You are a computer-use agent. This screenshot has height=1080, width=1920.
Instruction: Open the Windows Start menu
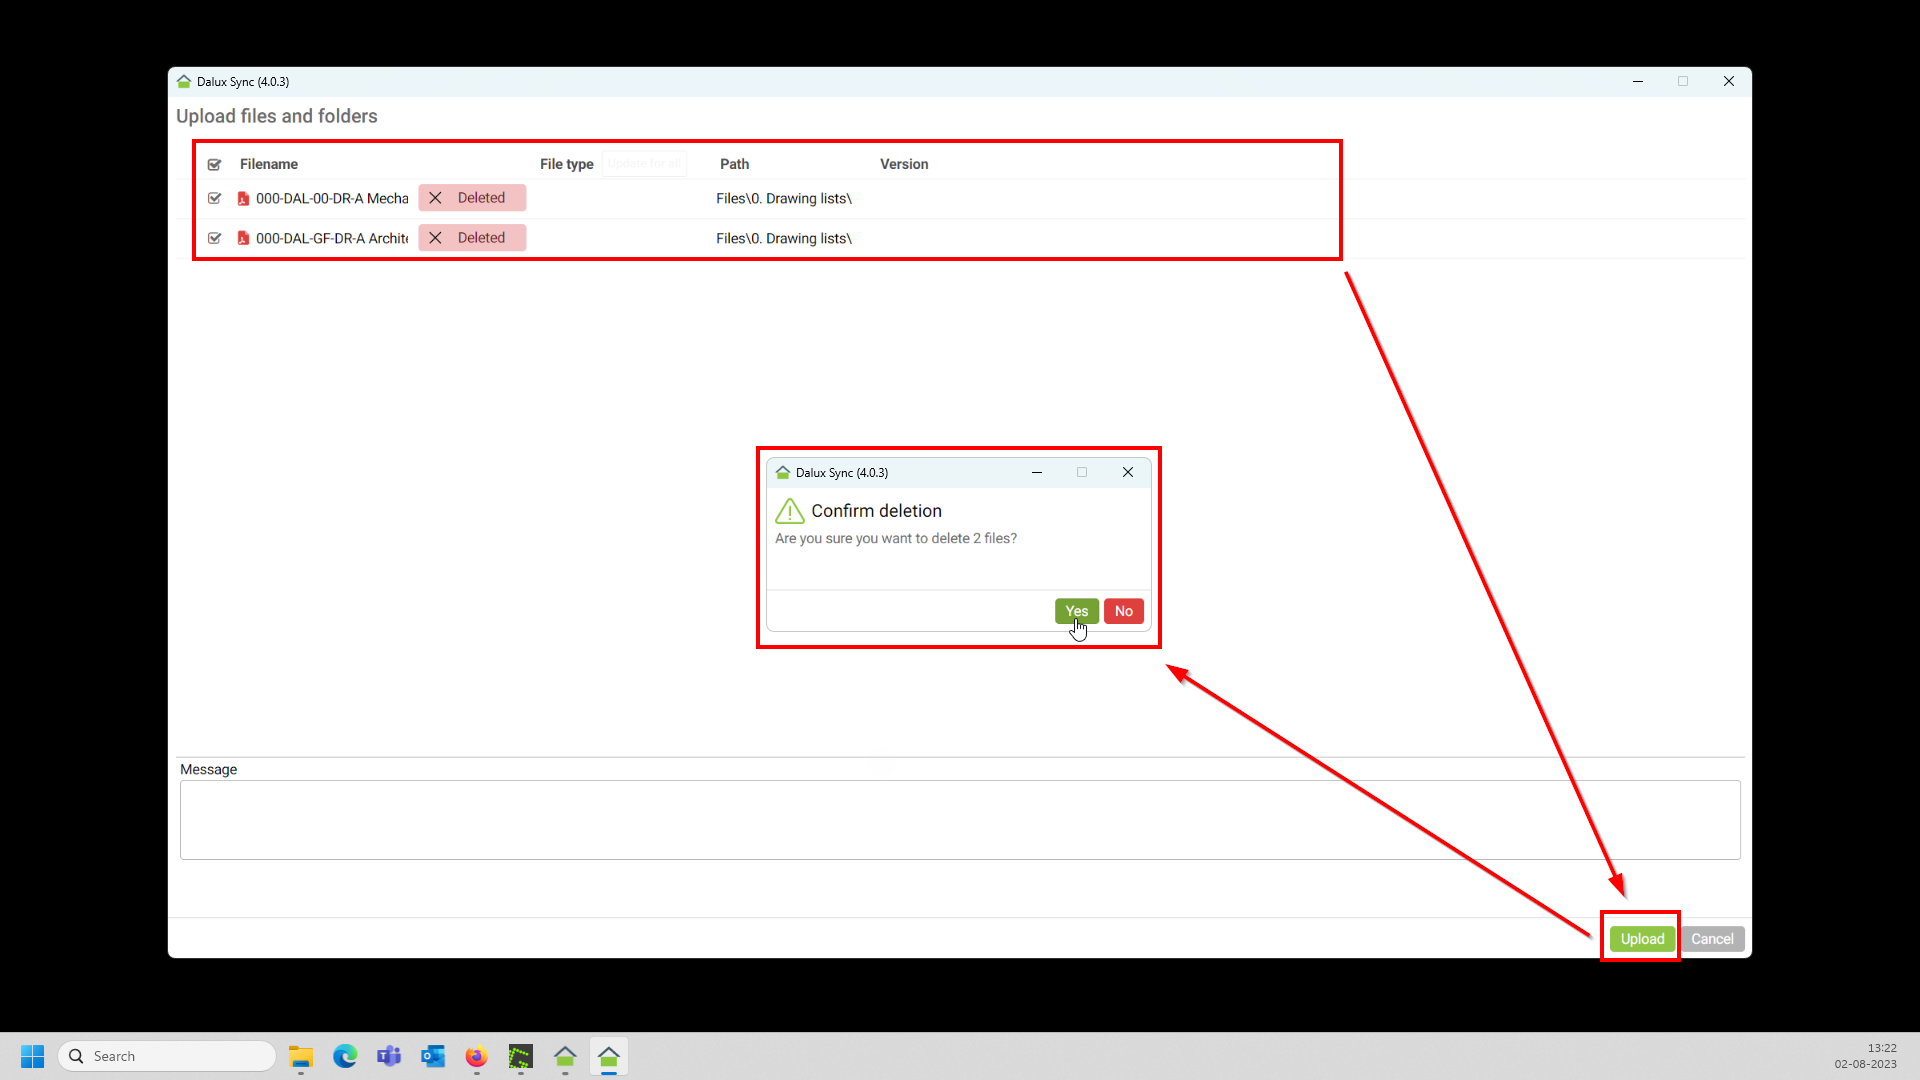point(33,1057)
